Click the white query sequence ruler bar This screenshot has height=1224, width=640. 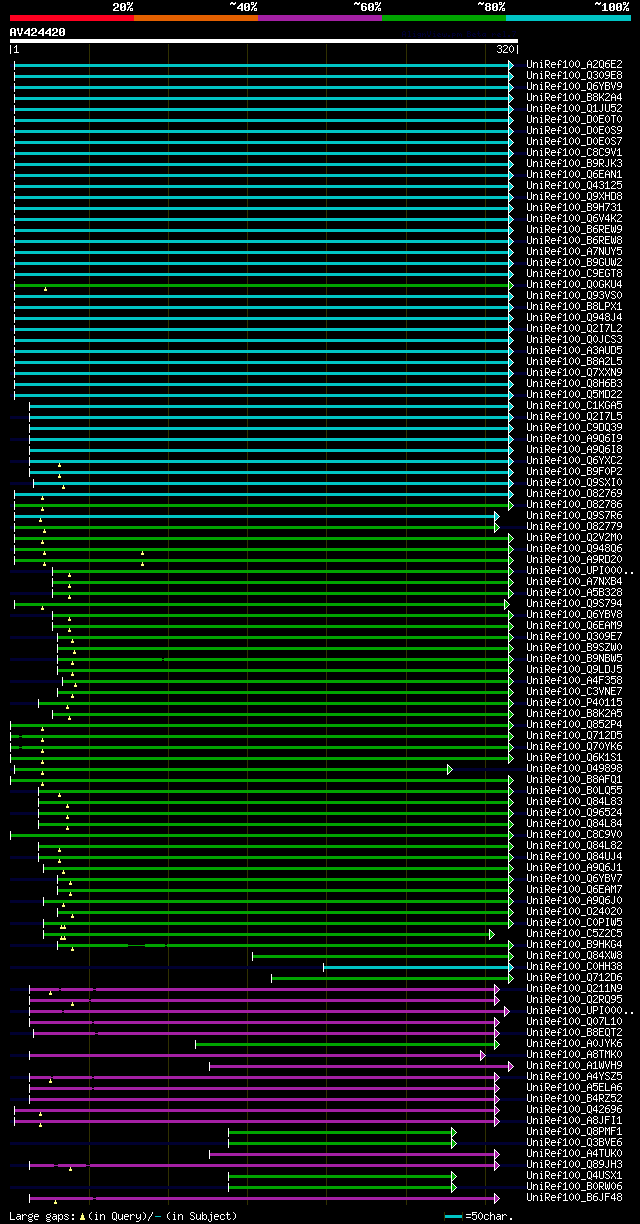pos(264,41)
